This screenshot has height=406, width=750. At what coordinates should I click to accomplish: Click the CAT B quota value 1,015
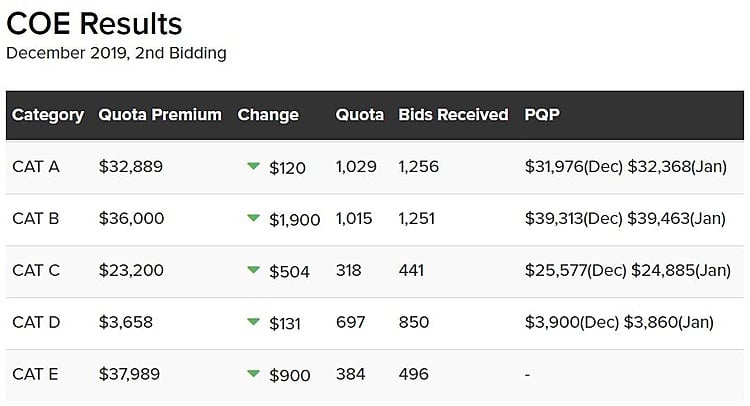click(x=354, y=219)
